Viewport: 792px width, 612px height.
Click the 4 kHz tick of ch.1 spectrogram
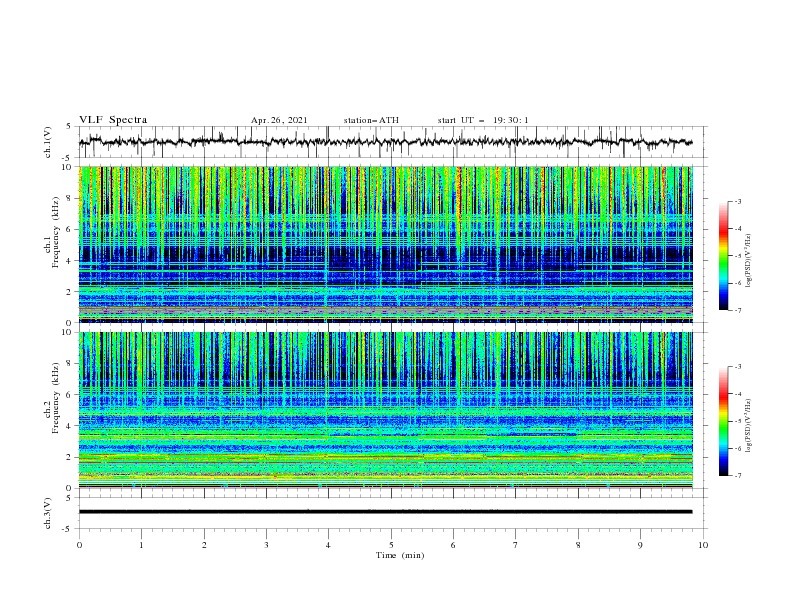pos(70,261)
